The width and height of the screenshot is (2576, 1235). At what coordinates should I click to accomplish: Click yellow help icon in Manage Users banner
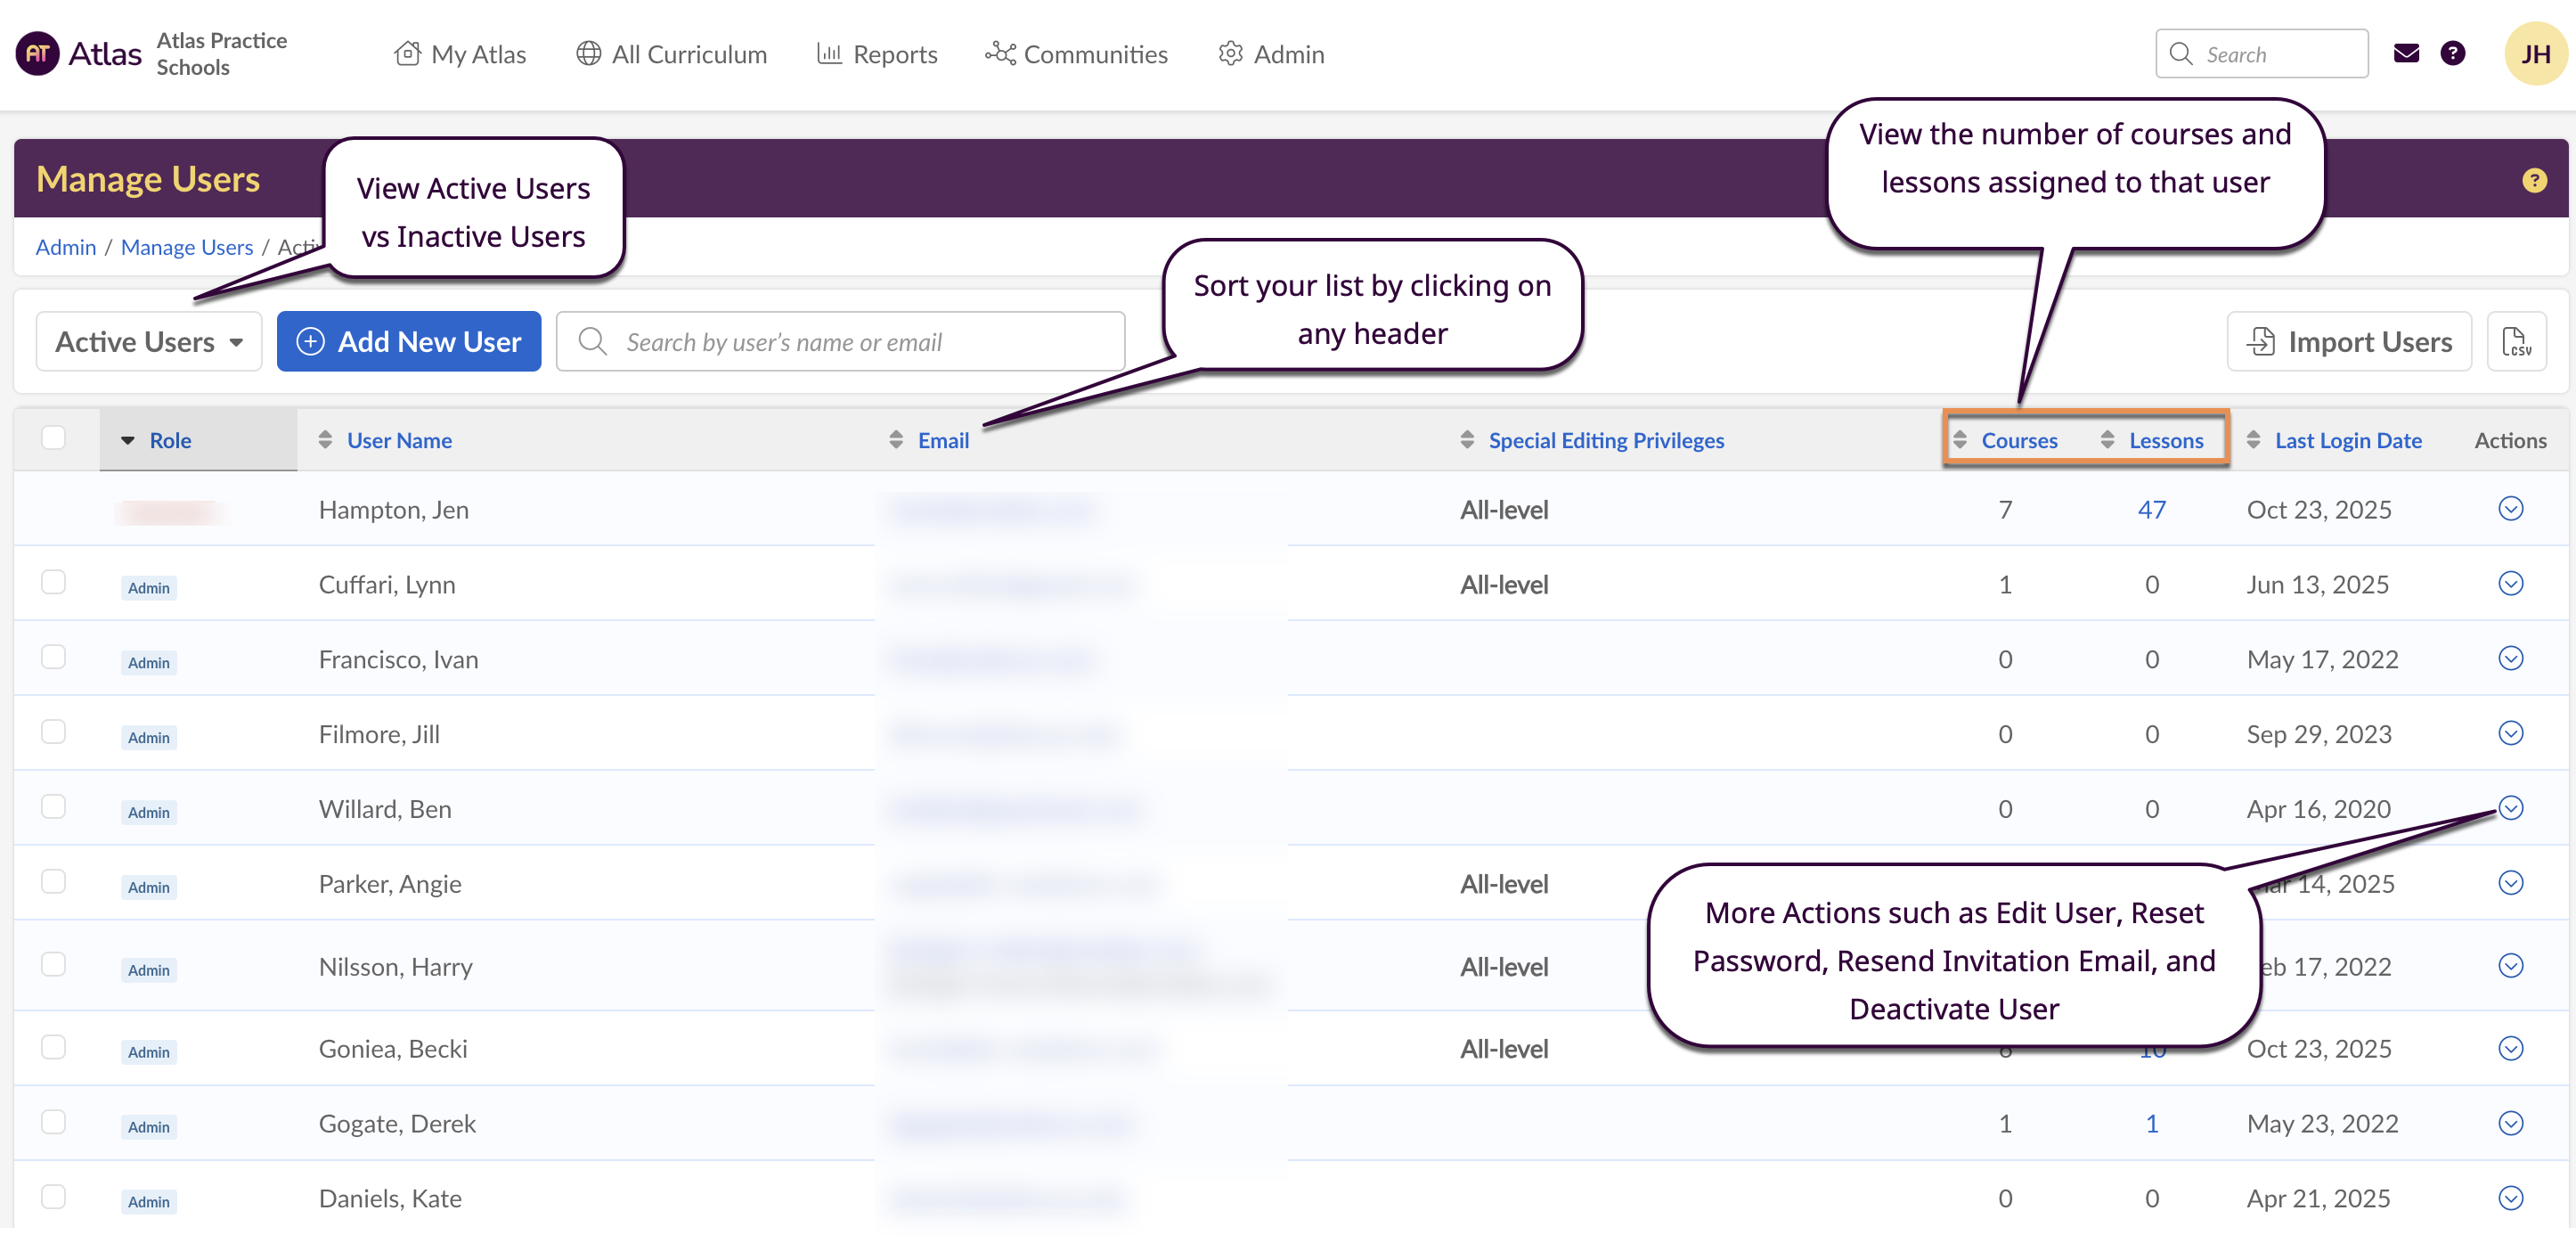[x=2533, y=181]
